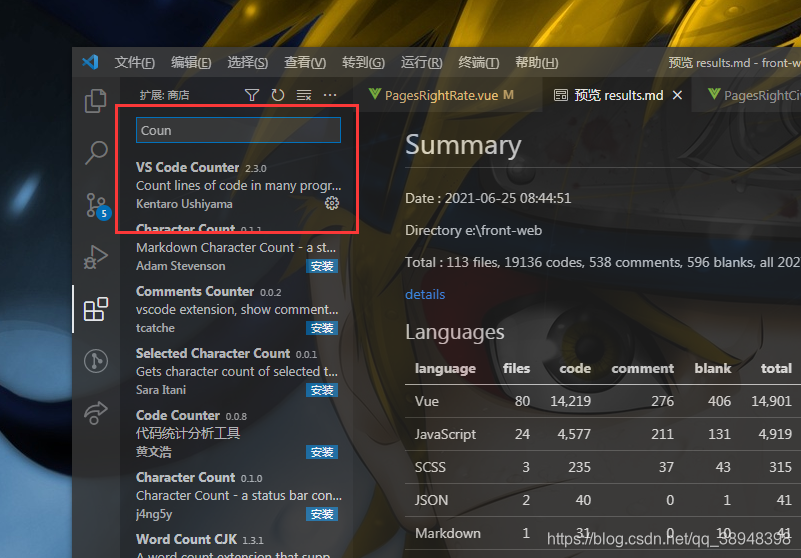
Task: Open the 查看(V) menu
Action: tap(305, 62)
